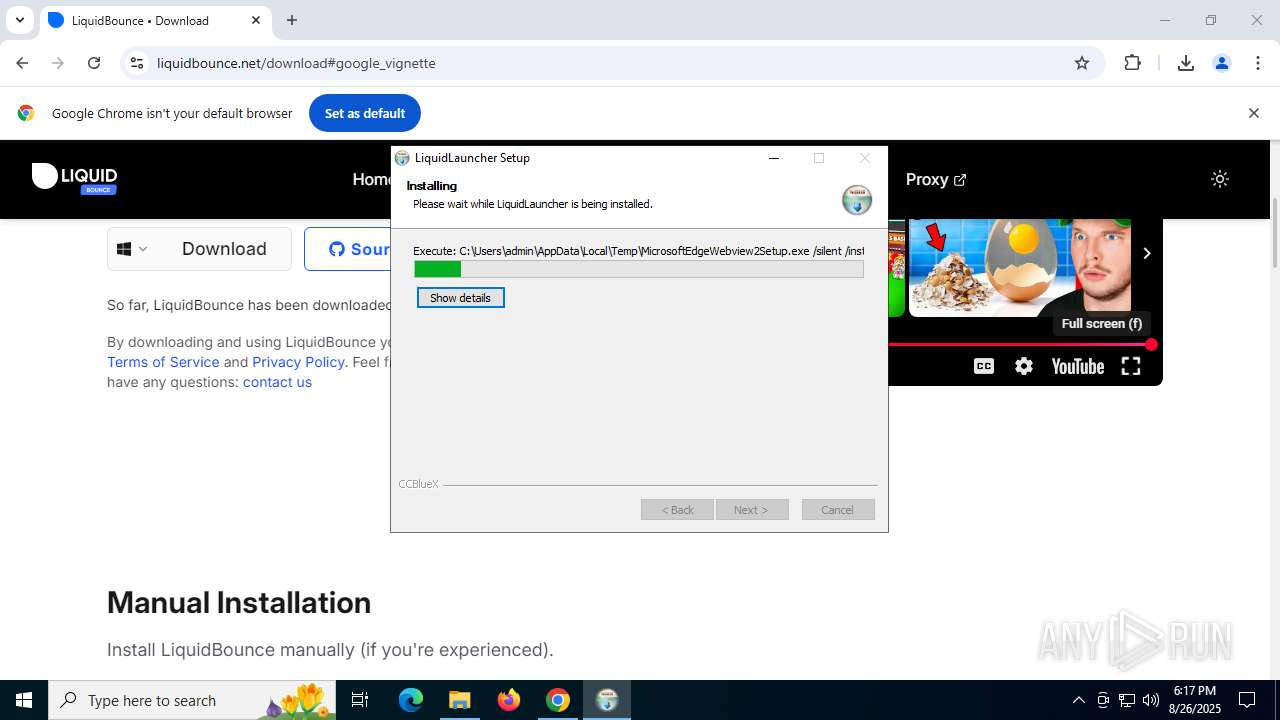The height and width of the screenshot is (720, 1280).
Task: Click the Show details button in installer
Action: tap(460, 298)
